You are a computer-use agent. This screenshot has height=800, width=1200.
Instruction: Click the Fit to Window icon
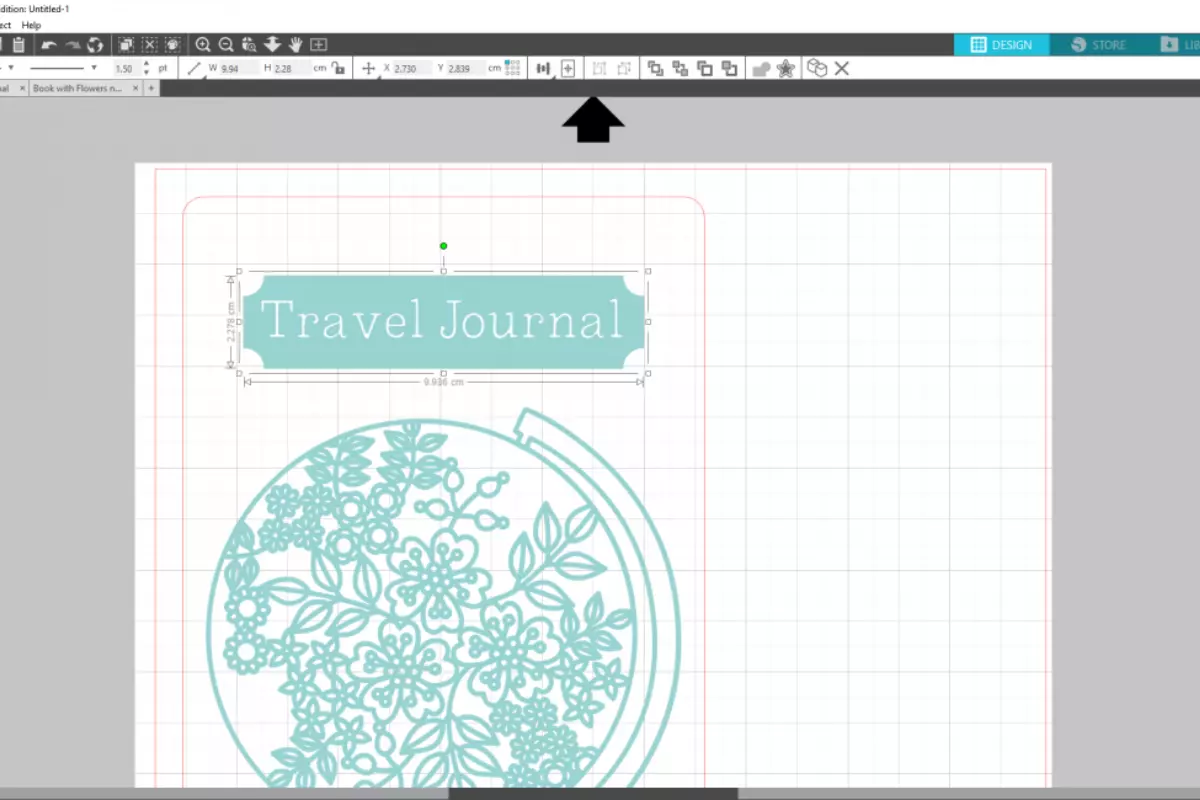click(x=319, y=45)
